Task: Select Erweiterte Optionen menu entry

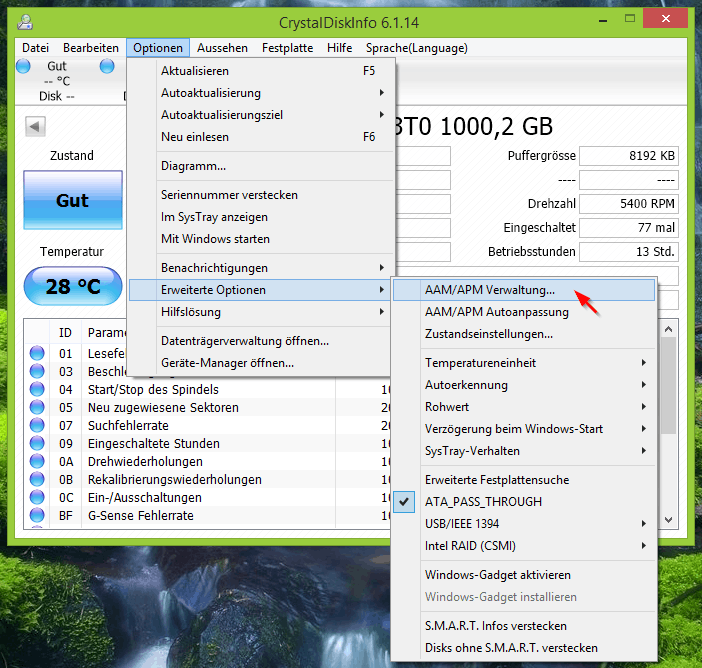Action: (x=260, y=290)
